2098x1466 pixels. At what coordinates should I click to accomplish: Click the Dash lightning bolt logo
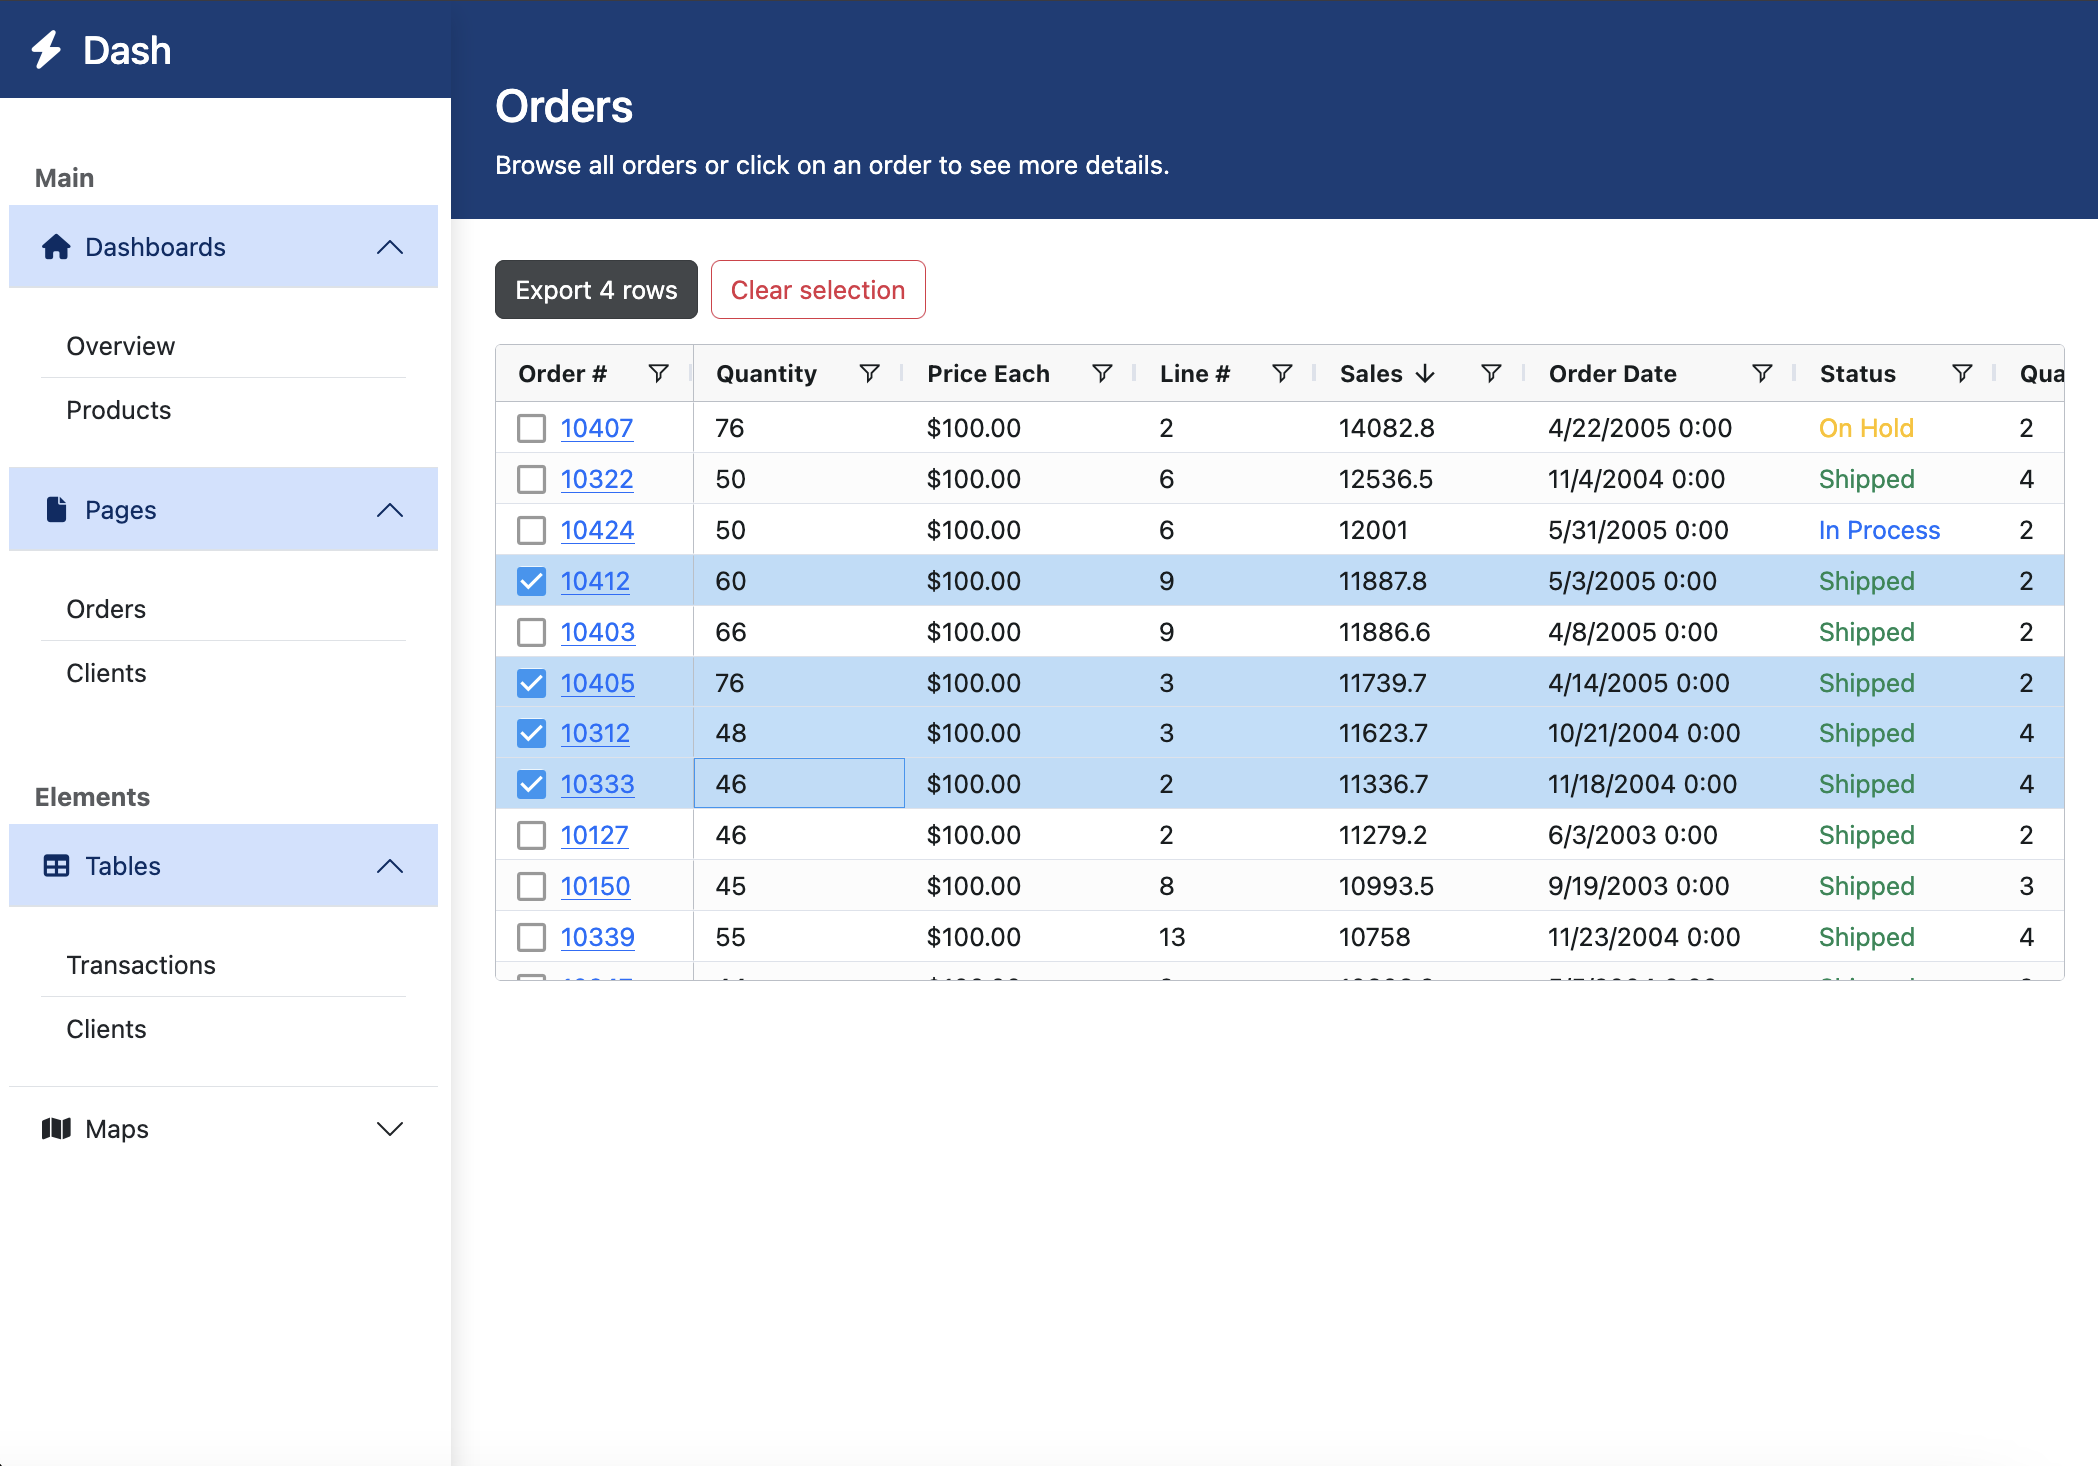click(x=46, y=50)
